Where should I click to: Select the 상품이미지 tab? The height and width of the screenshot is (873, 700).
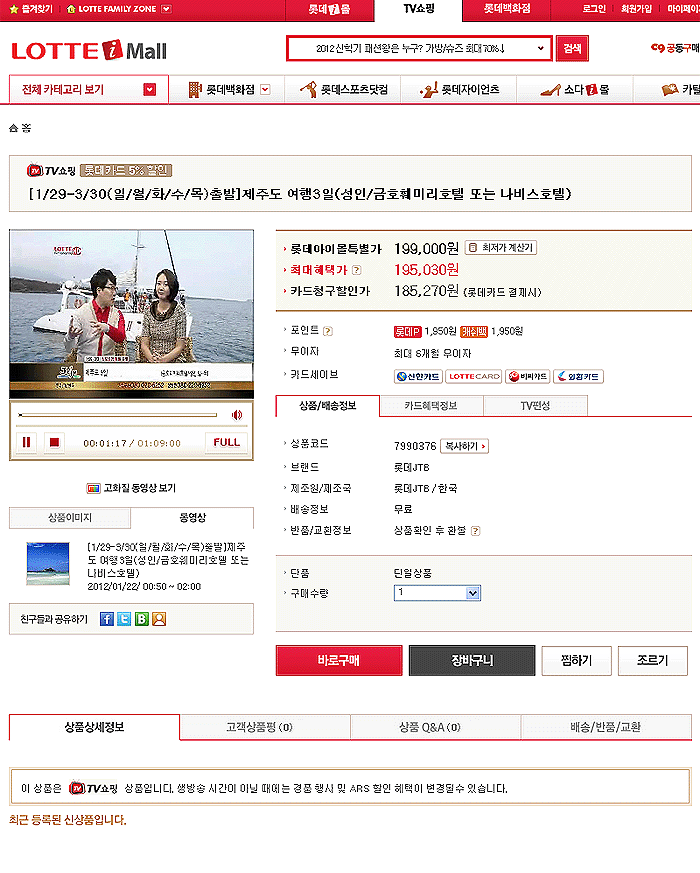point(70,518)
